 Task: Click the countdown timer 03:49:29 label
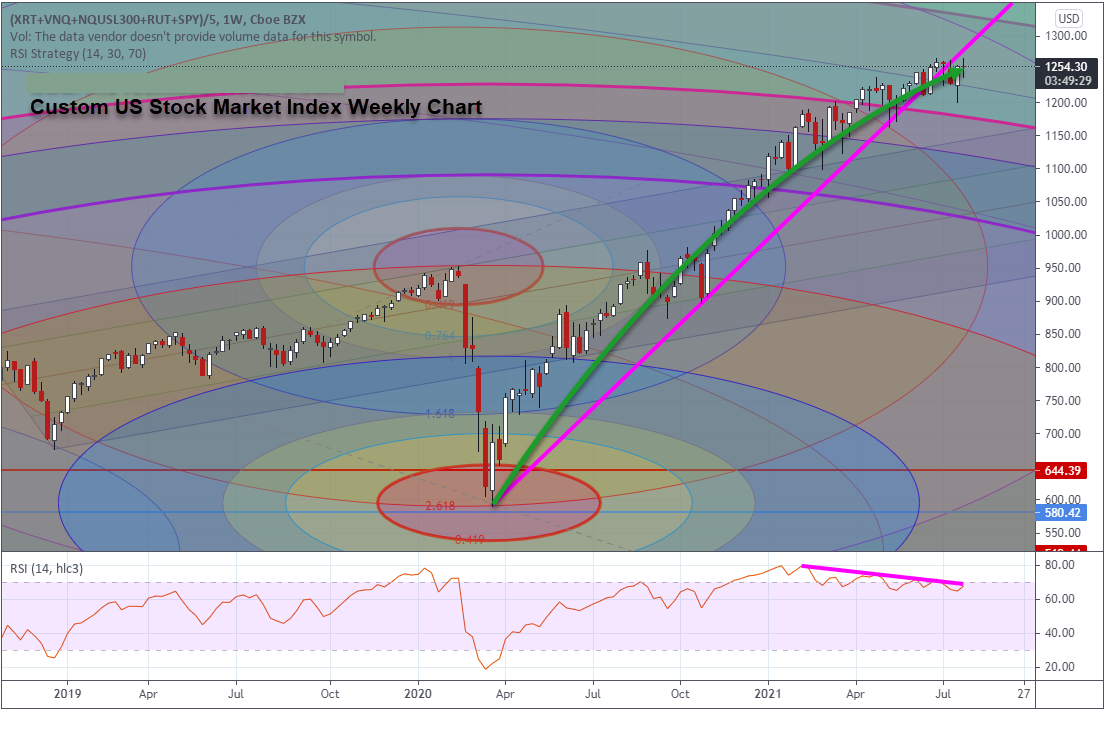coord(1068,80)
